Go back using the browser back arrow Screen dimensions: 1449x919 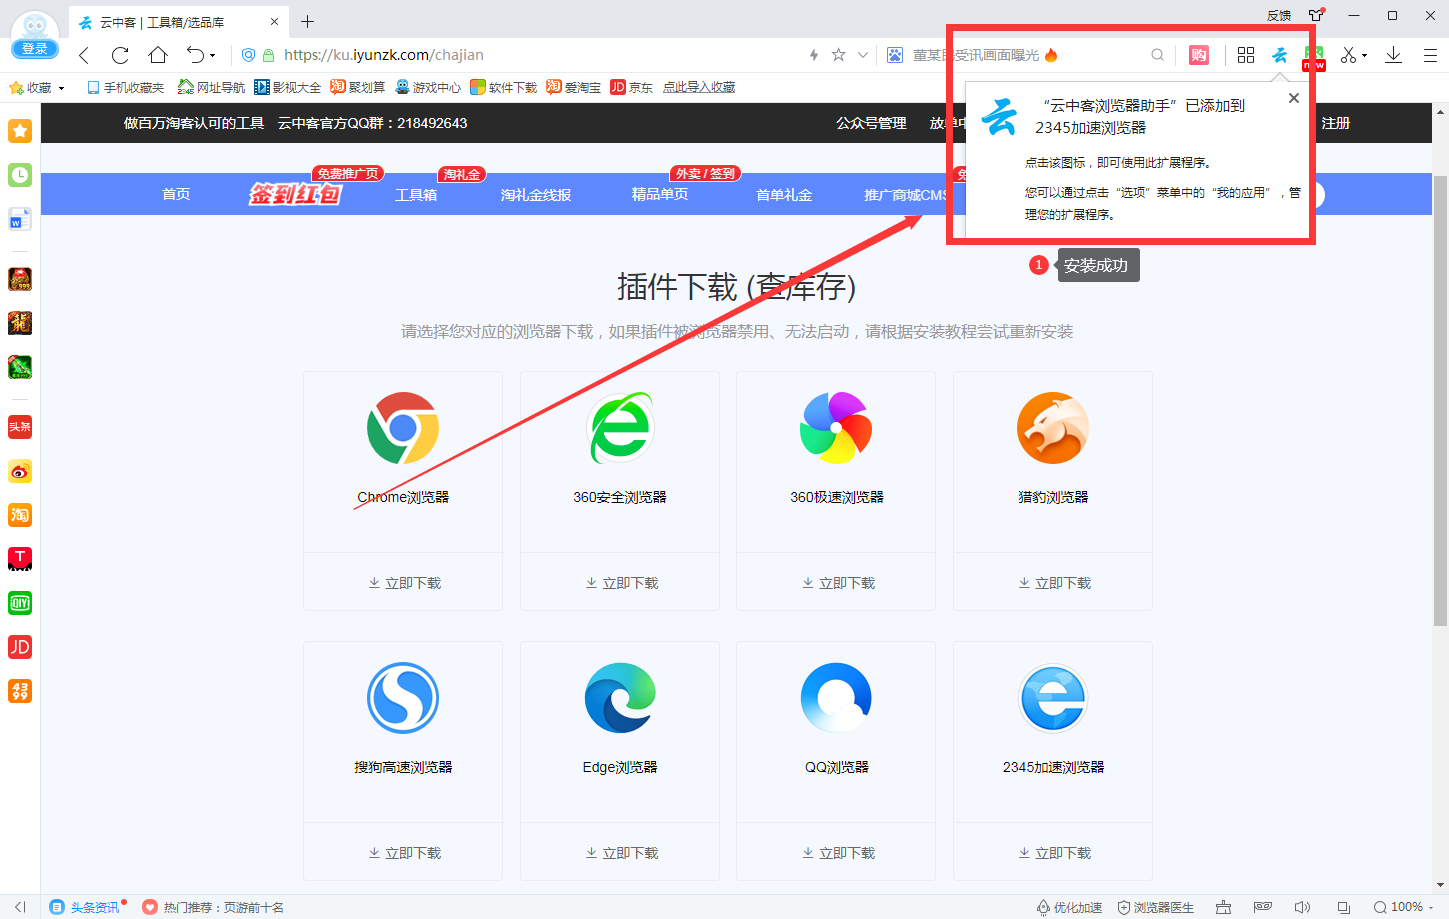(x=84, y=55)
